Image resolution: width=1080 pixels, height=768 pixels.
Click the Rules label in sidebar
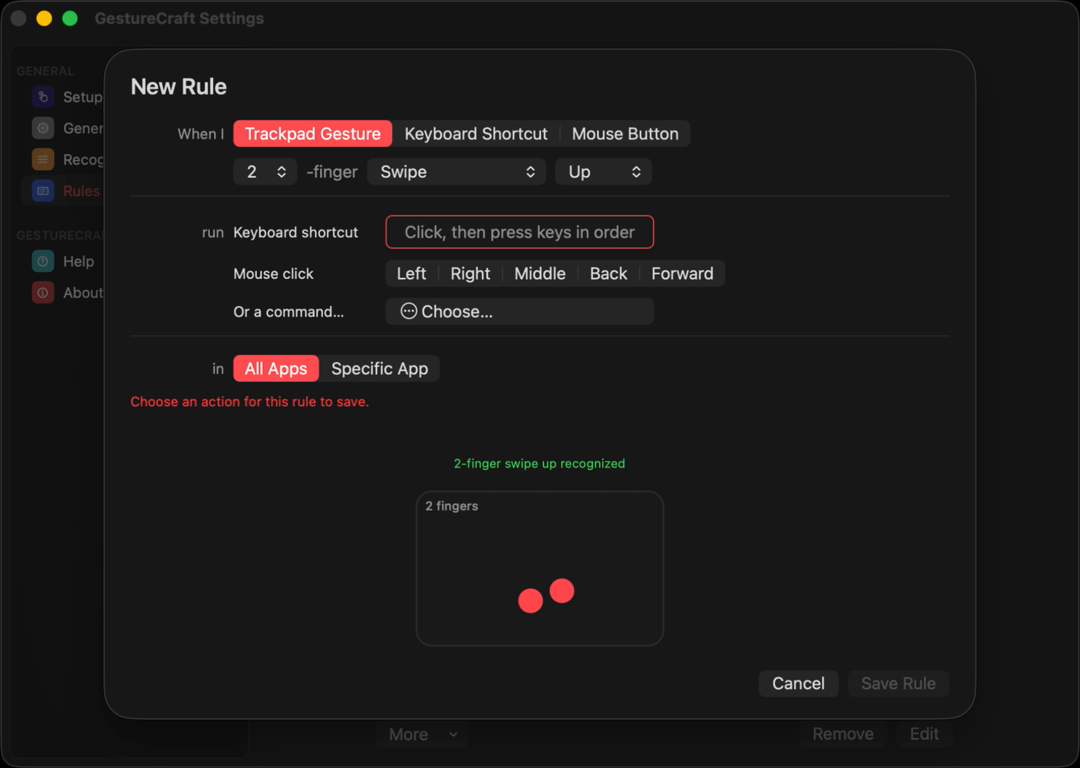click(81, 191)
